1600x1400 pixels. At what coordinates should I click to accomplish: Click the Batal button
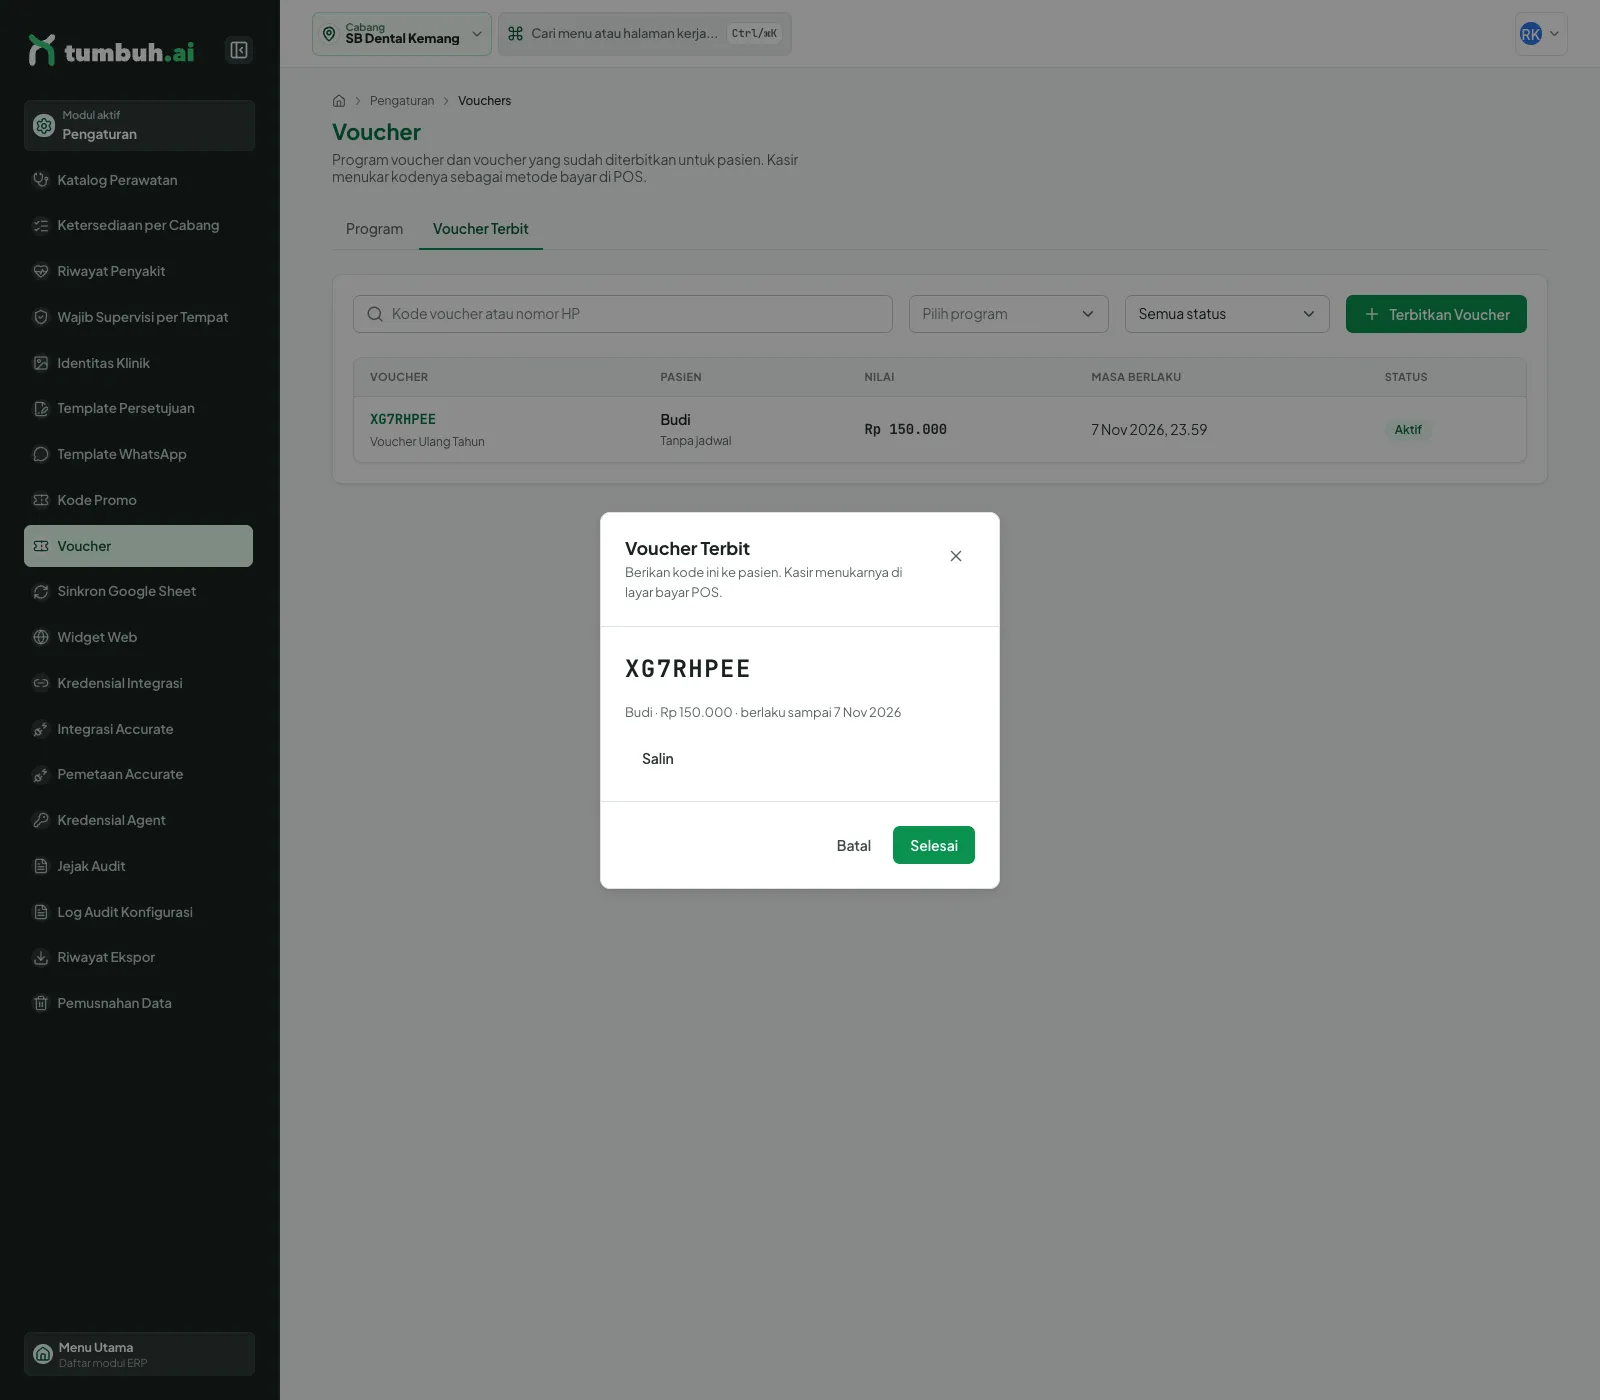pyautogui.click(x=854, y=845)
